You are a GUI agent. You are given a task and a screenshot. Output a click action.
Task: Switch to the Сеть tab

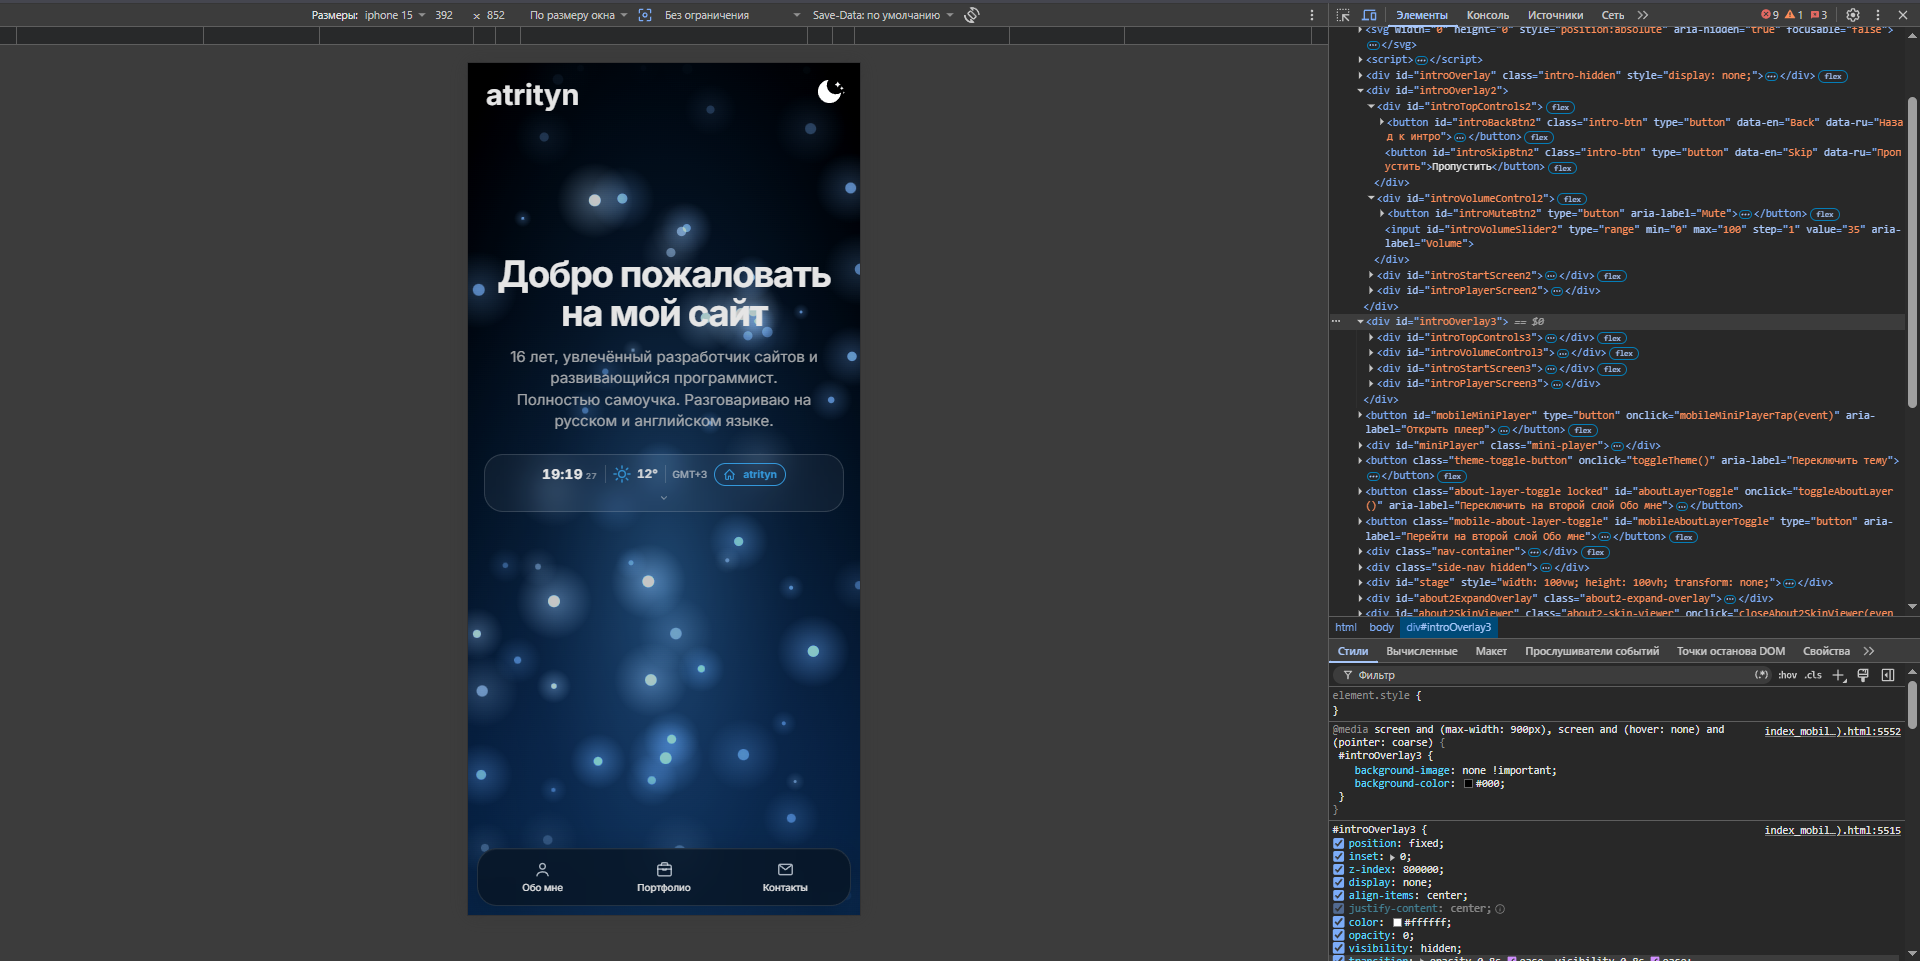pyautogui.click(x=1612, y=15)
